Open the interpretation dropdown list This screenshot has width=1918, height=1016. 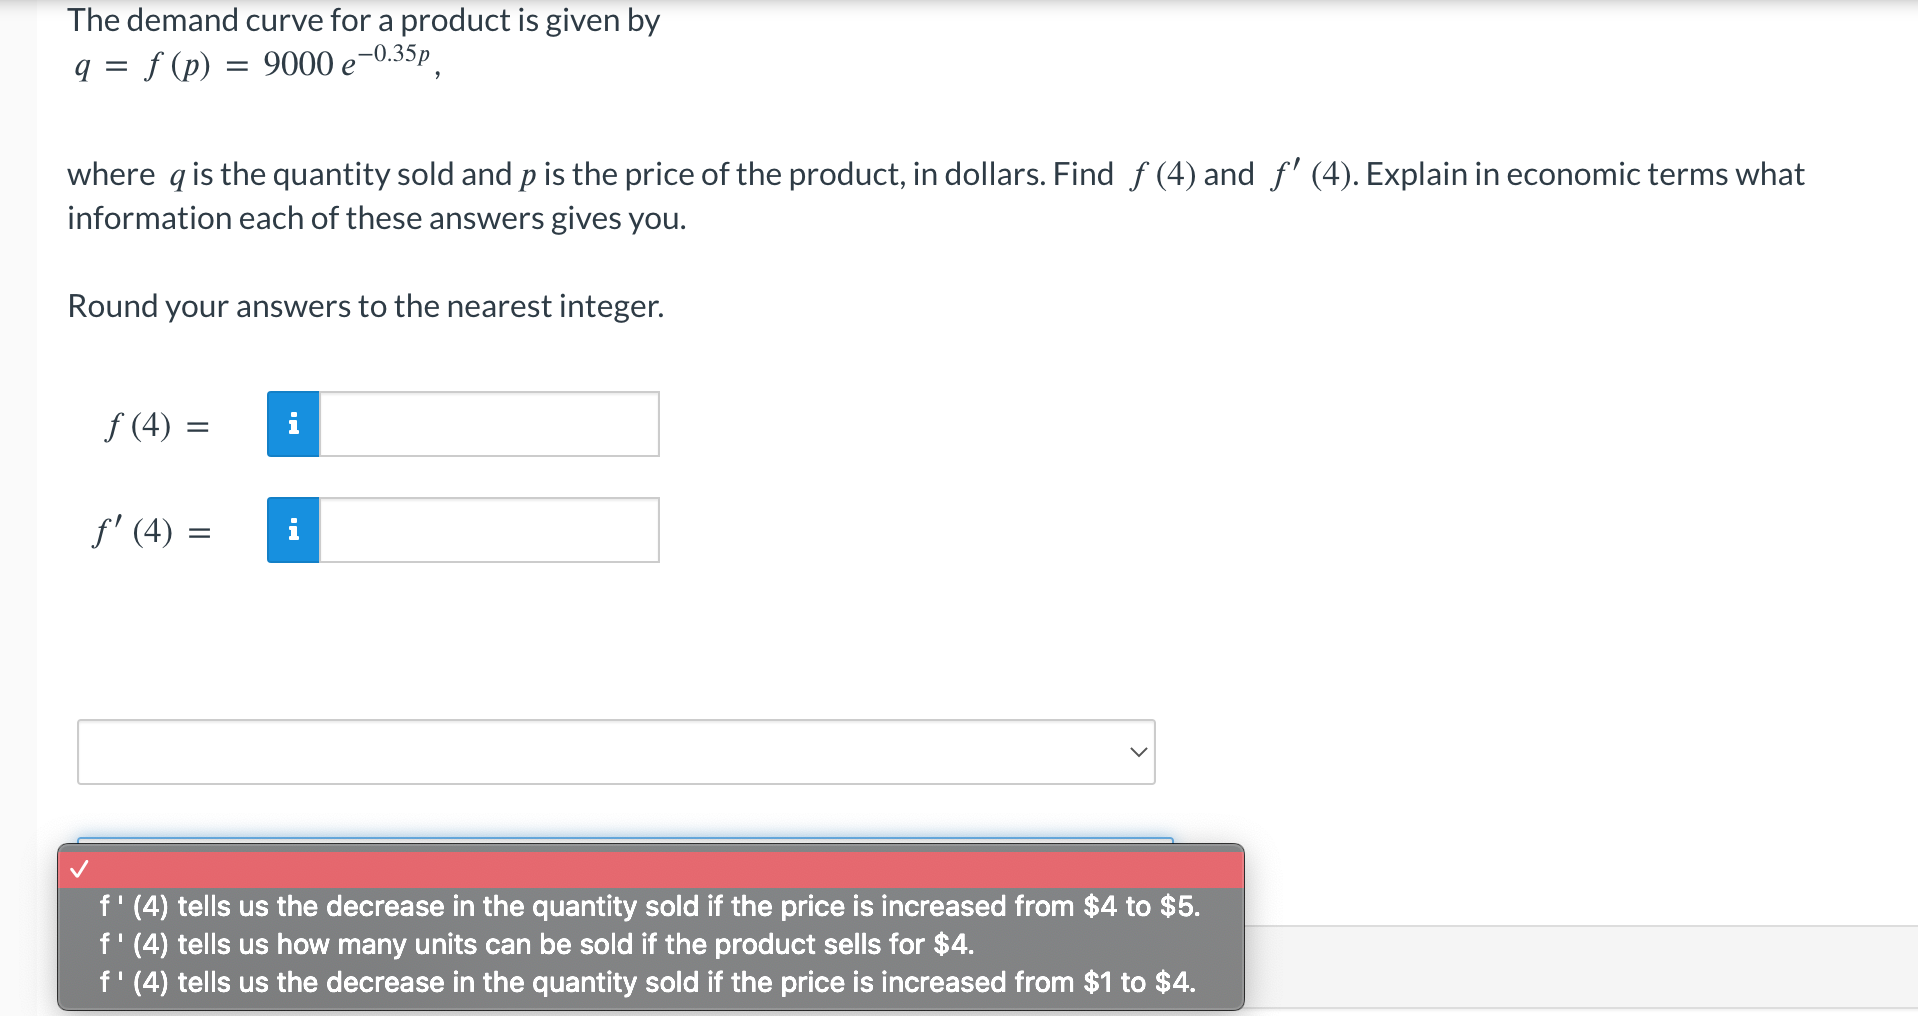[615, 751]
